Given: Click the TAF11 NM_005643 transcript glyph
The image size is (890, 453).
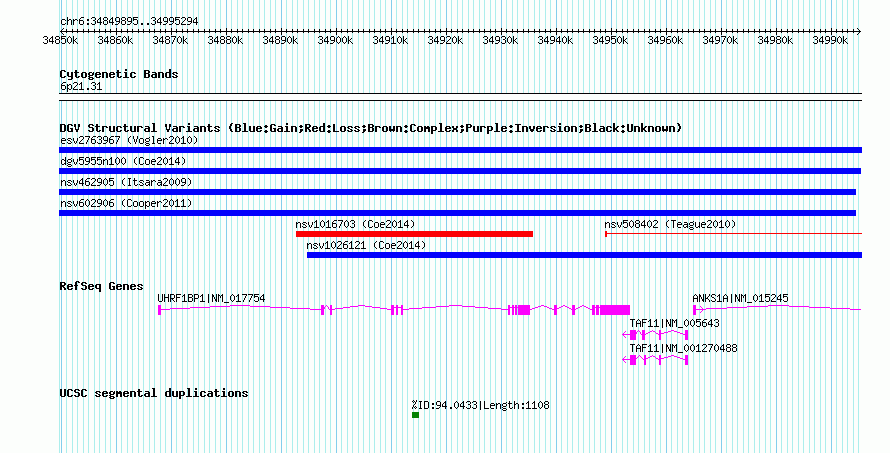Looking at the screenshot, I should pos(656,335).
